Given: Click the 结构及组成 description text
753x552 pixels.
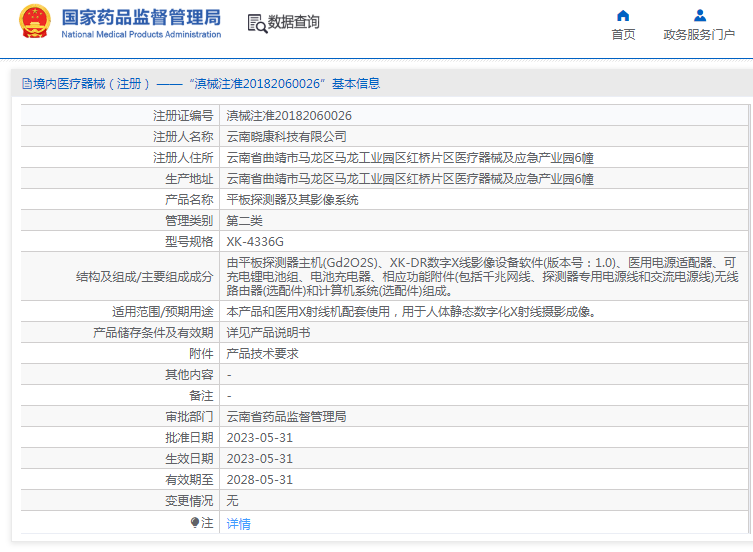Looking at the screenshot, I should point(483,277).
